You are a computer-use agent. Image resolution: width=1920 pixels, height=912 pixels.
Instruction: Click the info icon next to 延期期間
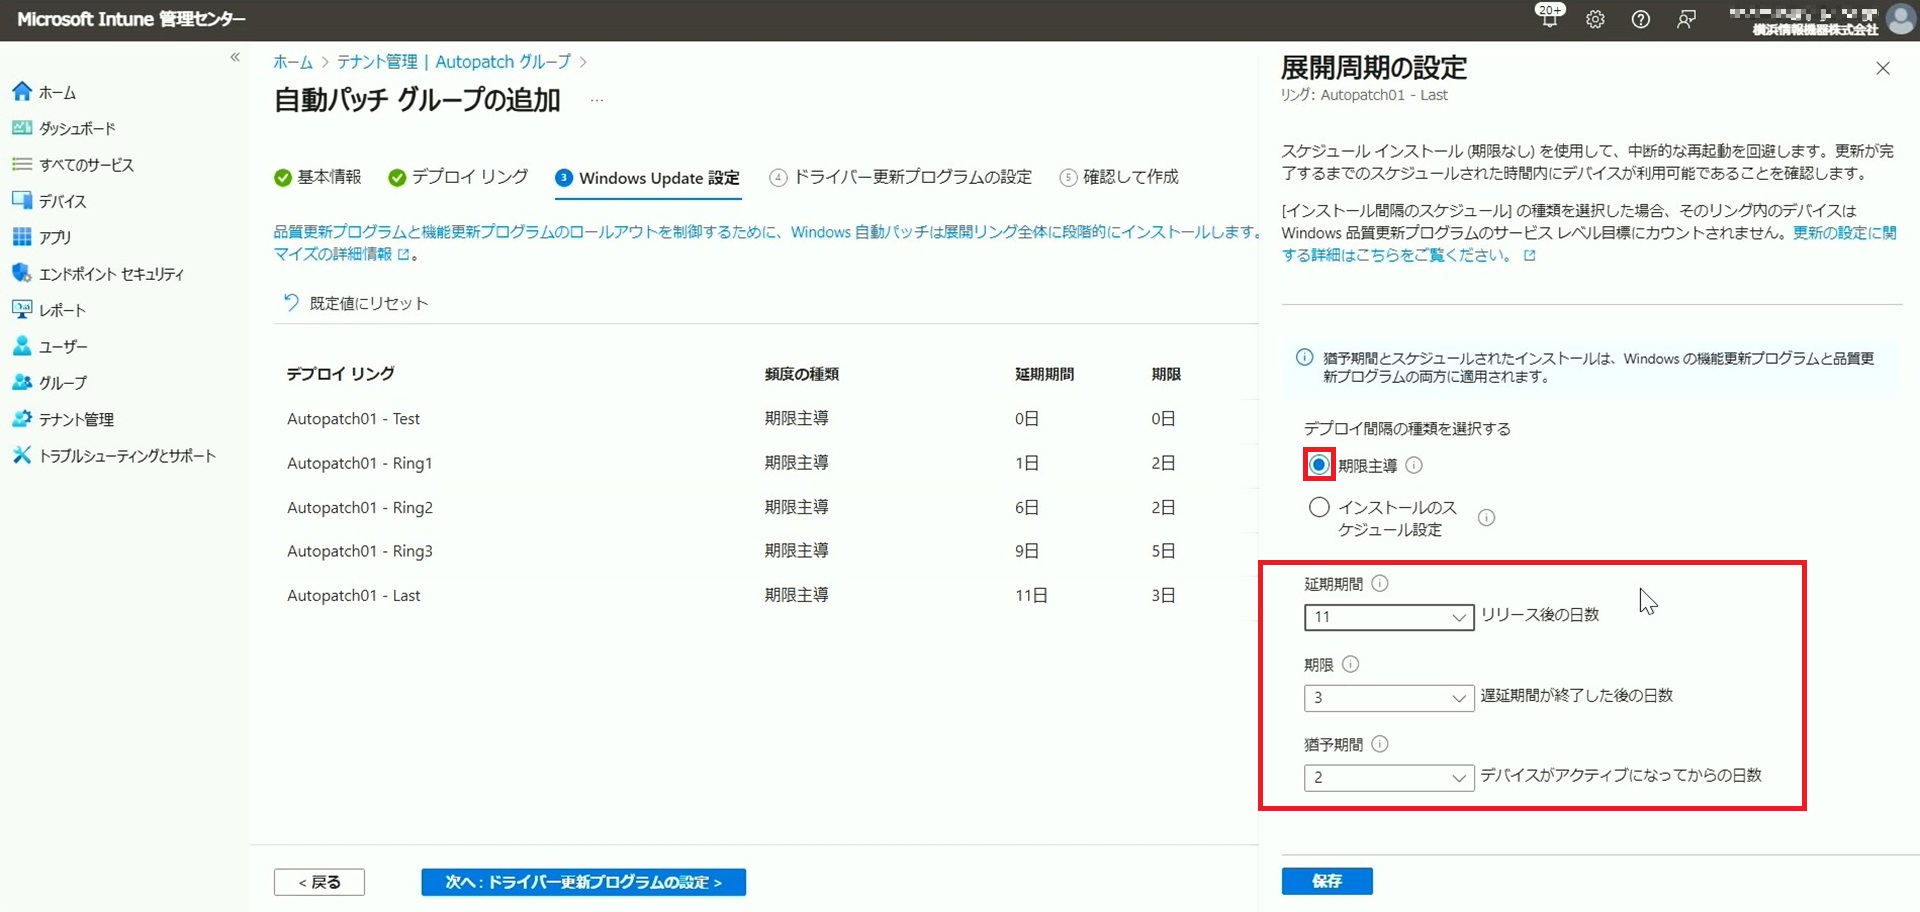point(1380,583)
